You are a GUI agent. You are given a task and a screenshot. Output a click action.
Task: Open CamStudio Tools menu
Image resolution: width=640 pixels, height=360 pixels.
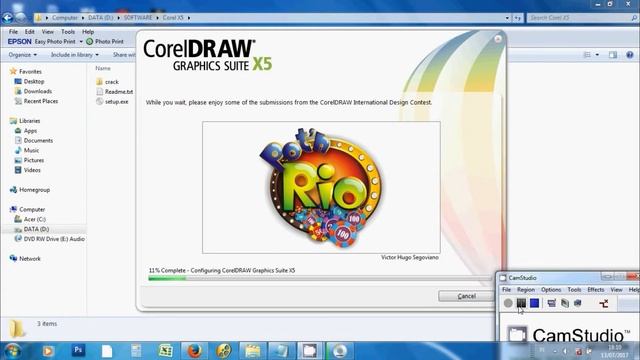tap(574, 289)
